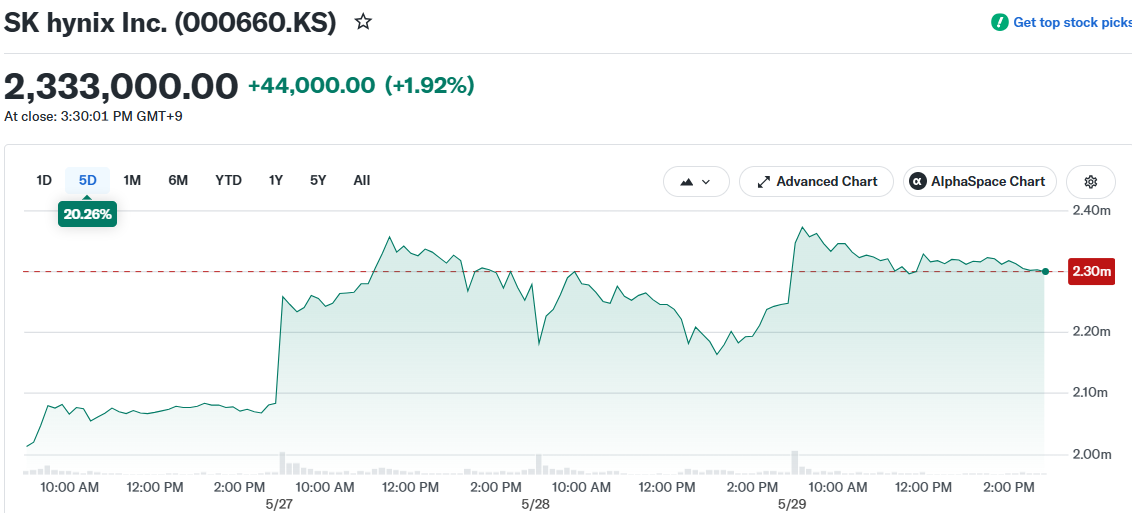The width and height of the screenshot is (1132, 513).
Task: Select the 5D time range
Action: point(87,180)
